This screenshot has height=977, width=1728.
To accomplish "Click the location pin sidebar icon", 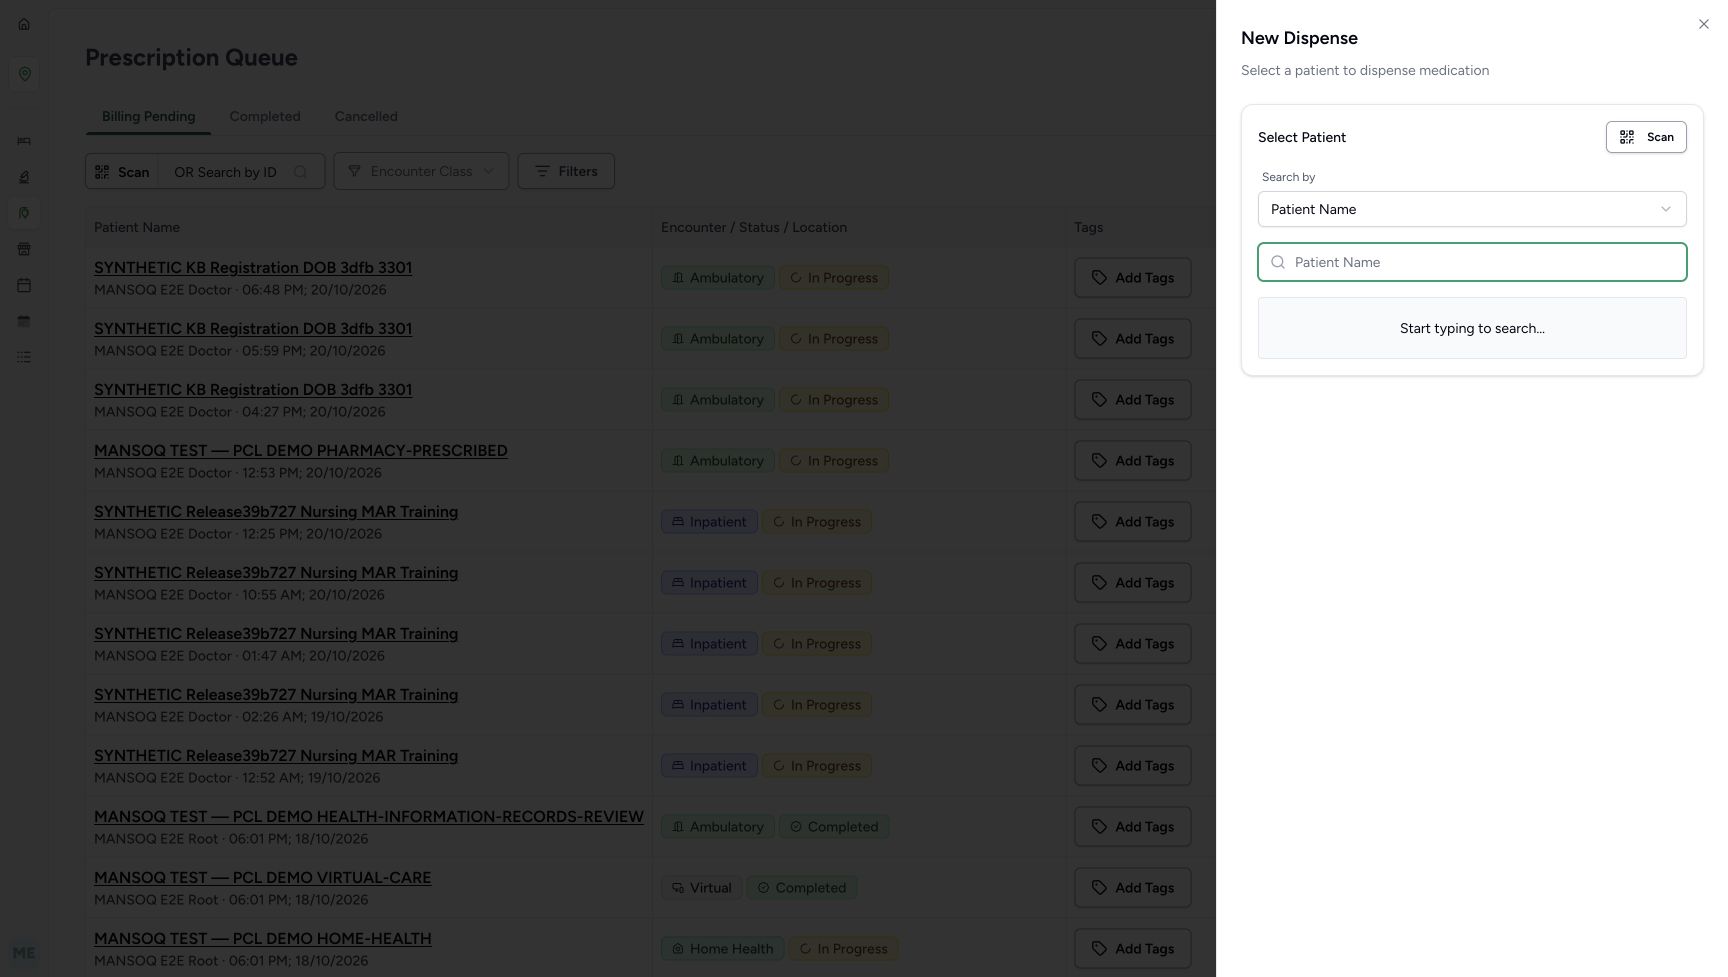I will 24,74.
